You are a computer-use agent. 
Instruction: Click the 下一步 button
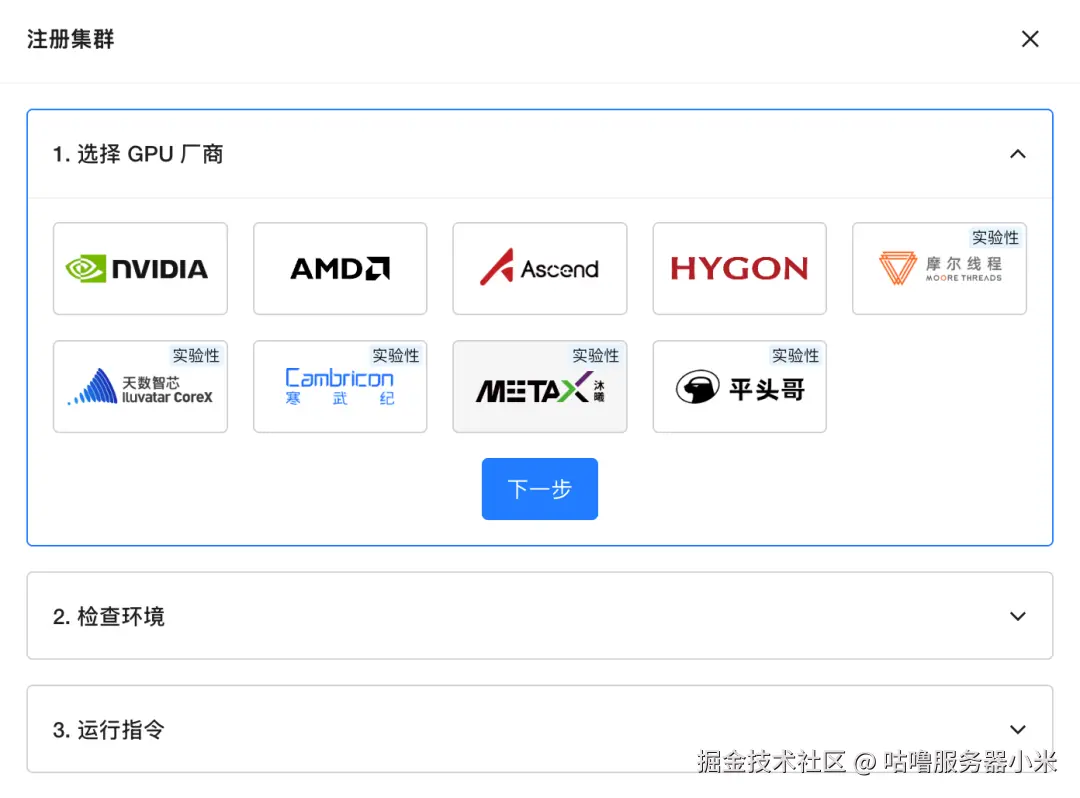pyautogui.click(x=540, y=489)
